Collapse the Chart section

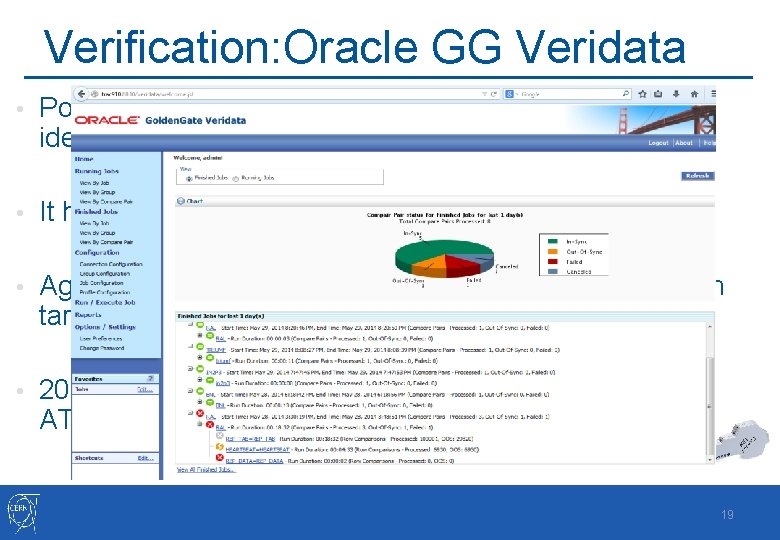click(x=181, y=201)
